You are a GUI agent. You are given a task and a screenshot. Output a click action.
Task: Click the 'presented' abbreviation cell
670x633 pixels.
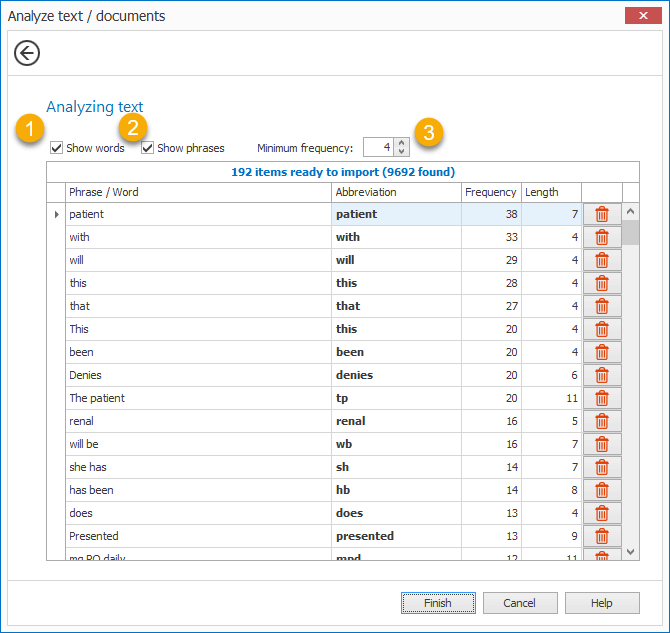pos(396,536)
